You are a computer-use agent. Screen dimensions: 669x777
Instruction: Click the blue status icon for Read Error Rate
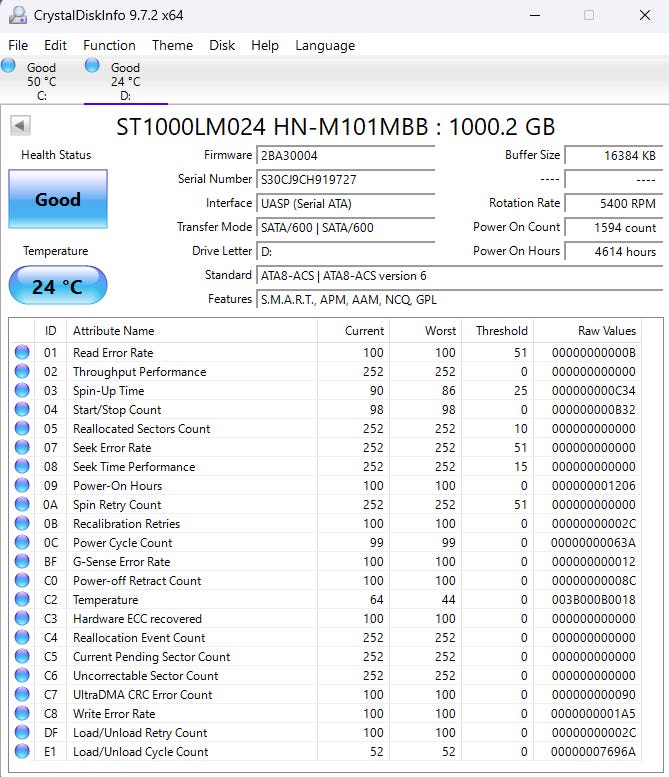22,352
